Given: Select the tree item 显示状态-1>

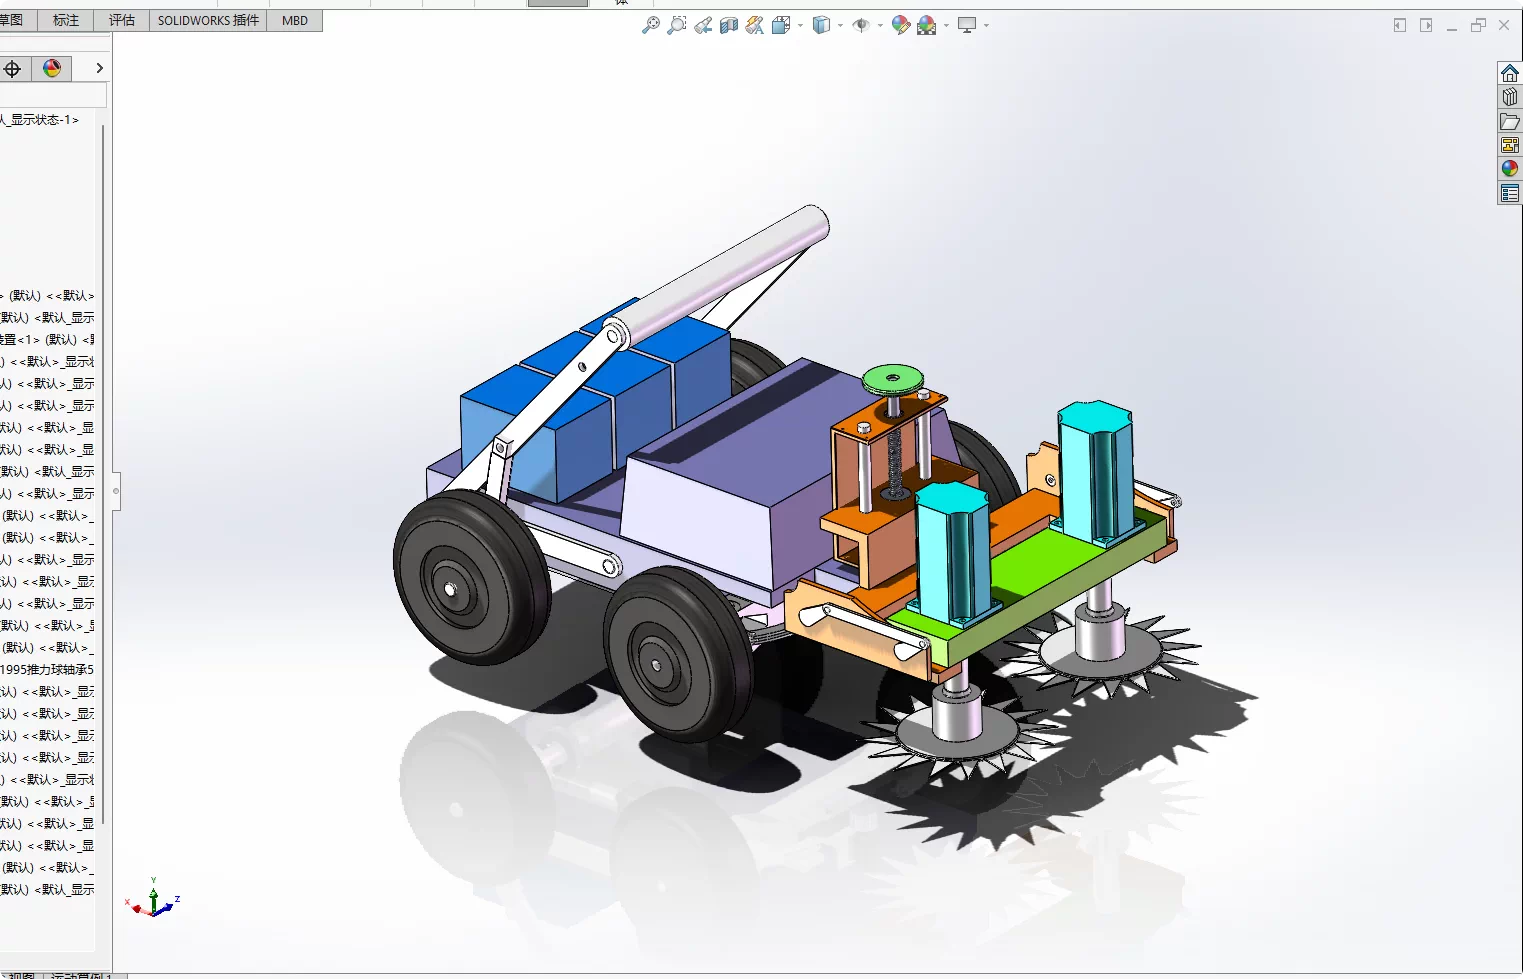Looking at the screenshot, I should point(40,119).
